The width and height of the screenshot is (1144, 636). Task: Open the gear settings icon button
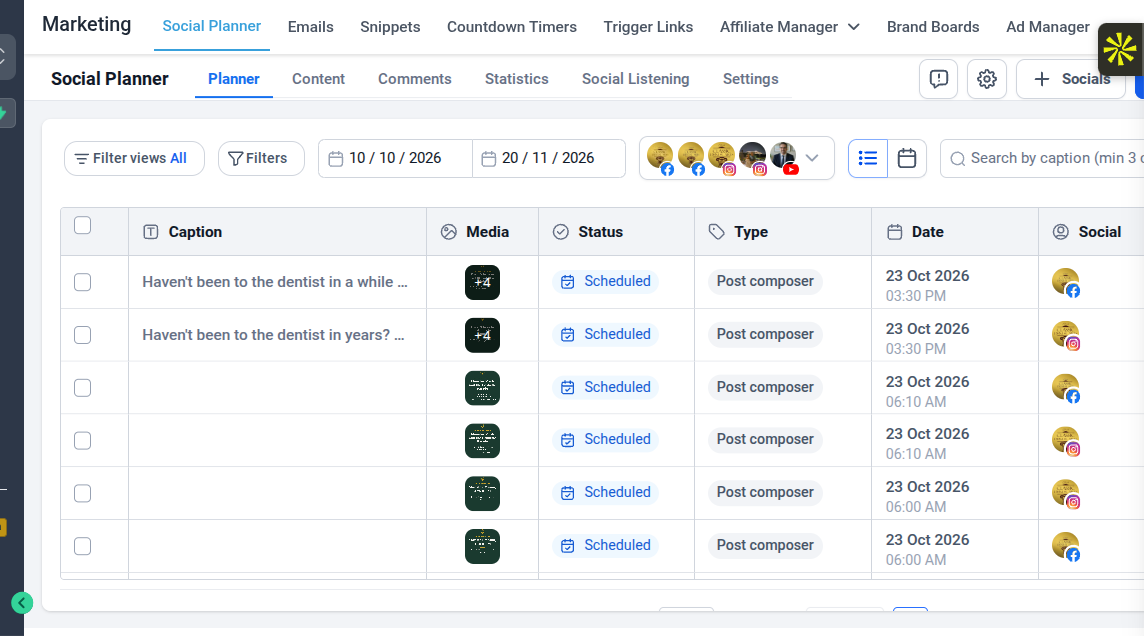(x=986, y=79)
